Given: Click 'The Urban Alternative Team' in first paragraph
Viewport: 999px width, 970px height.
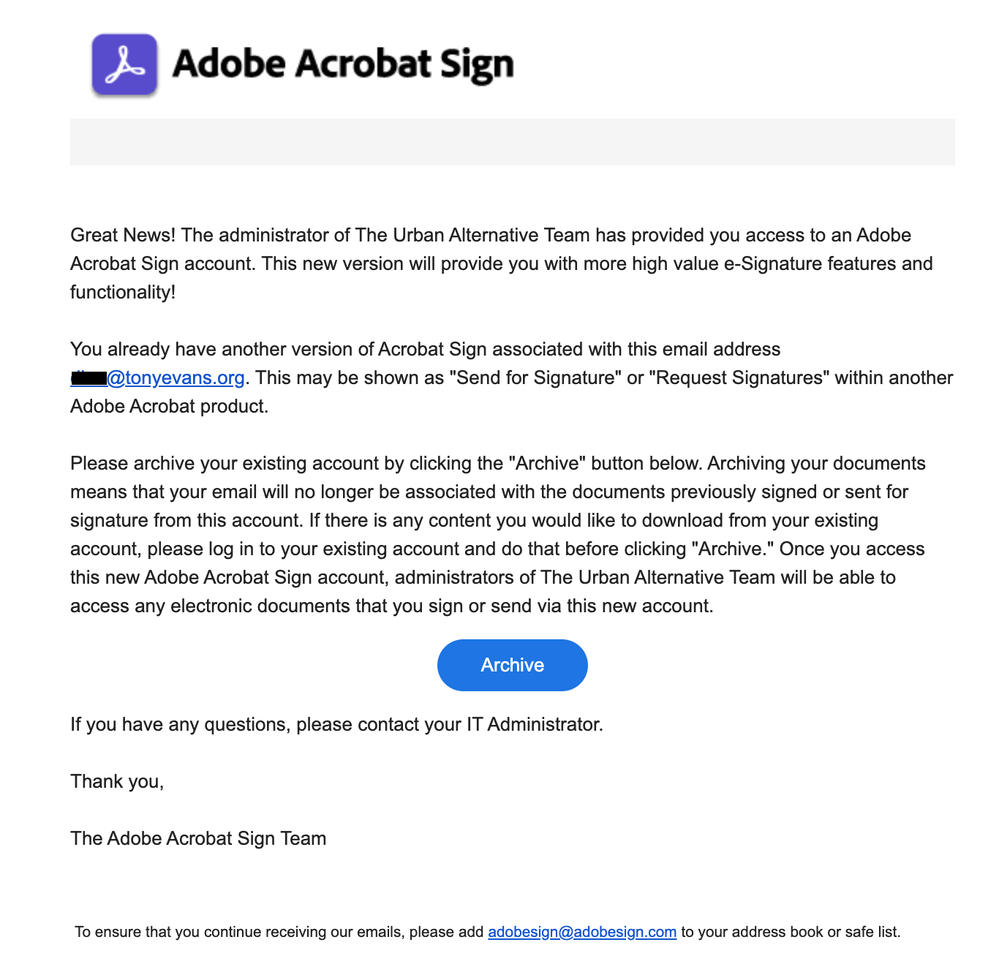Looking at the screenshot, I should click(472, 235).
